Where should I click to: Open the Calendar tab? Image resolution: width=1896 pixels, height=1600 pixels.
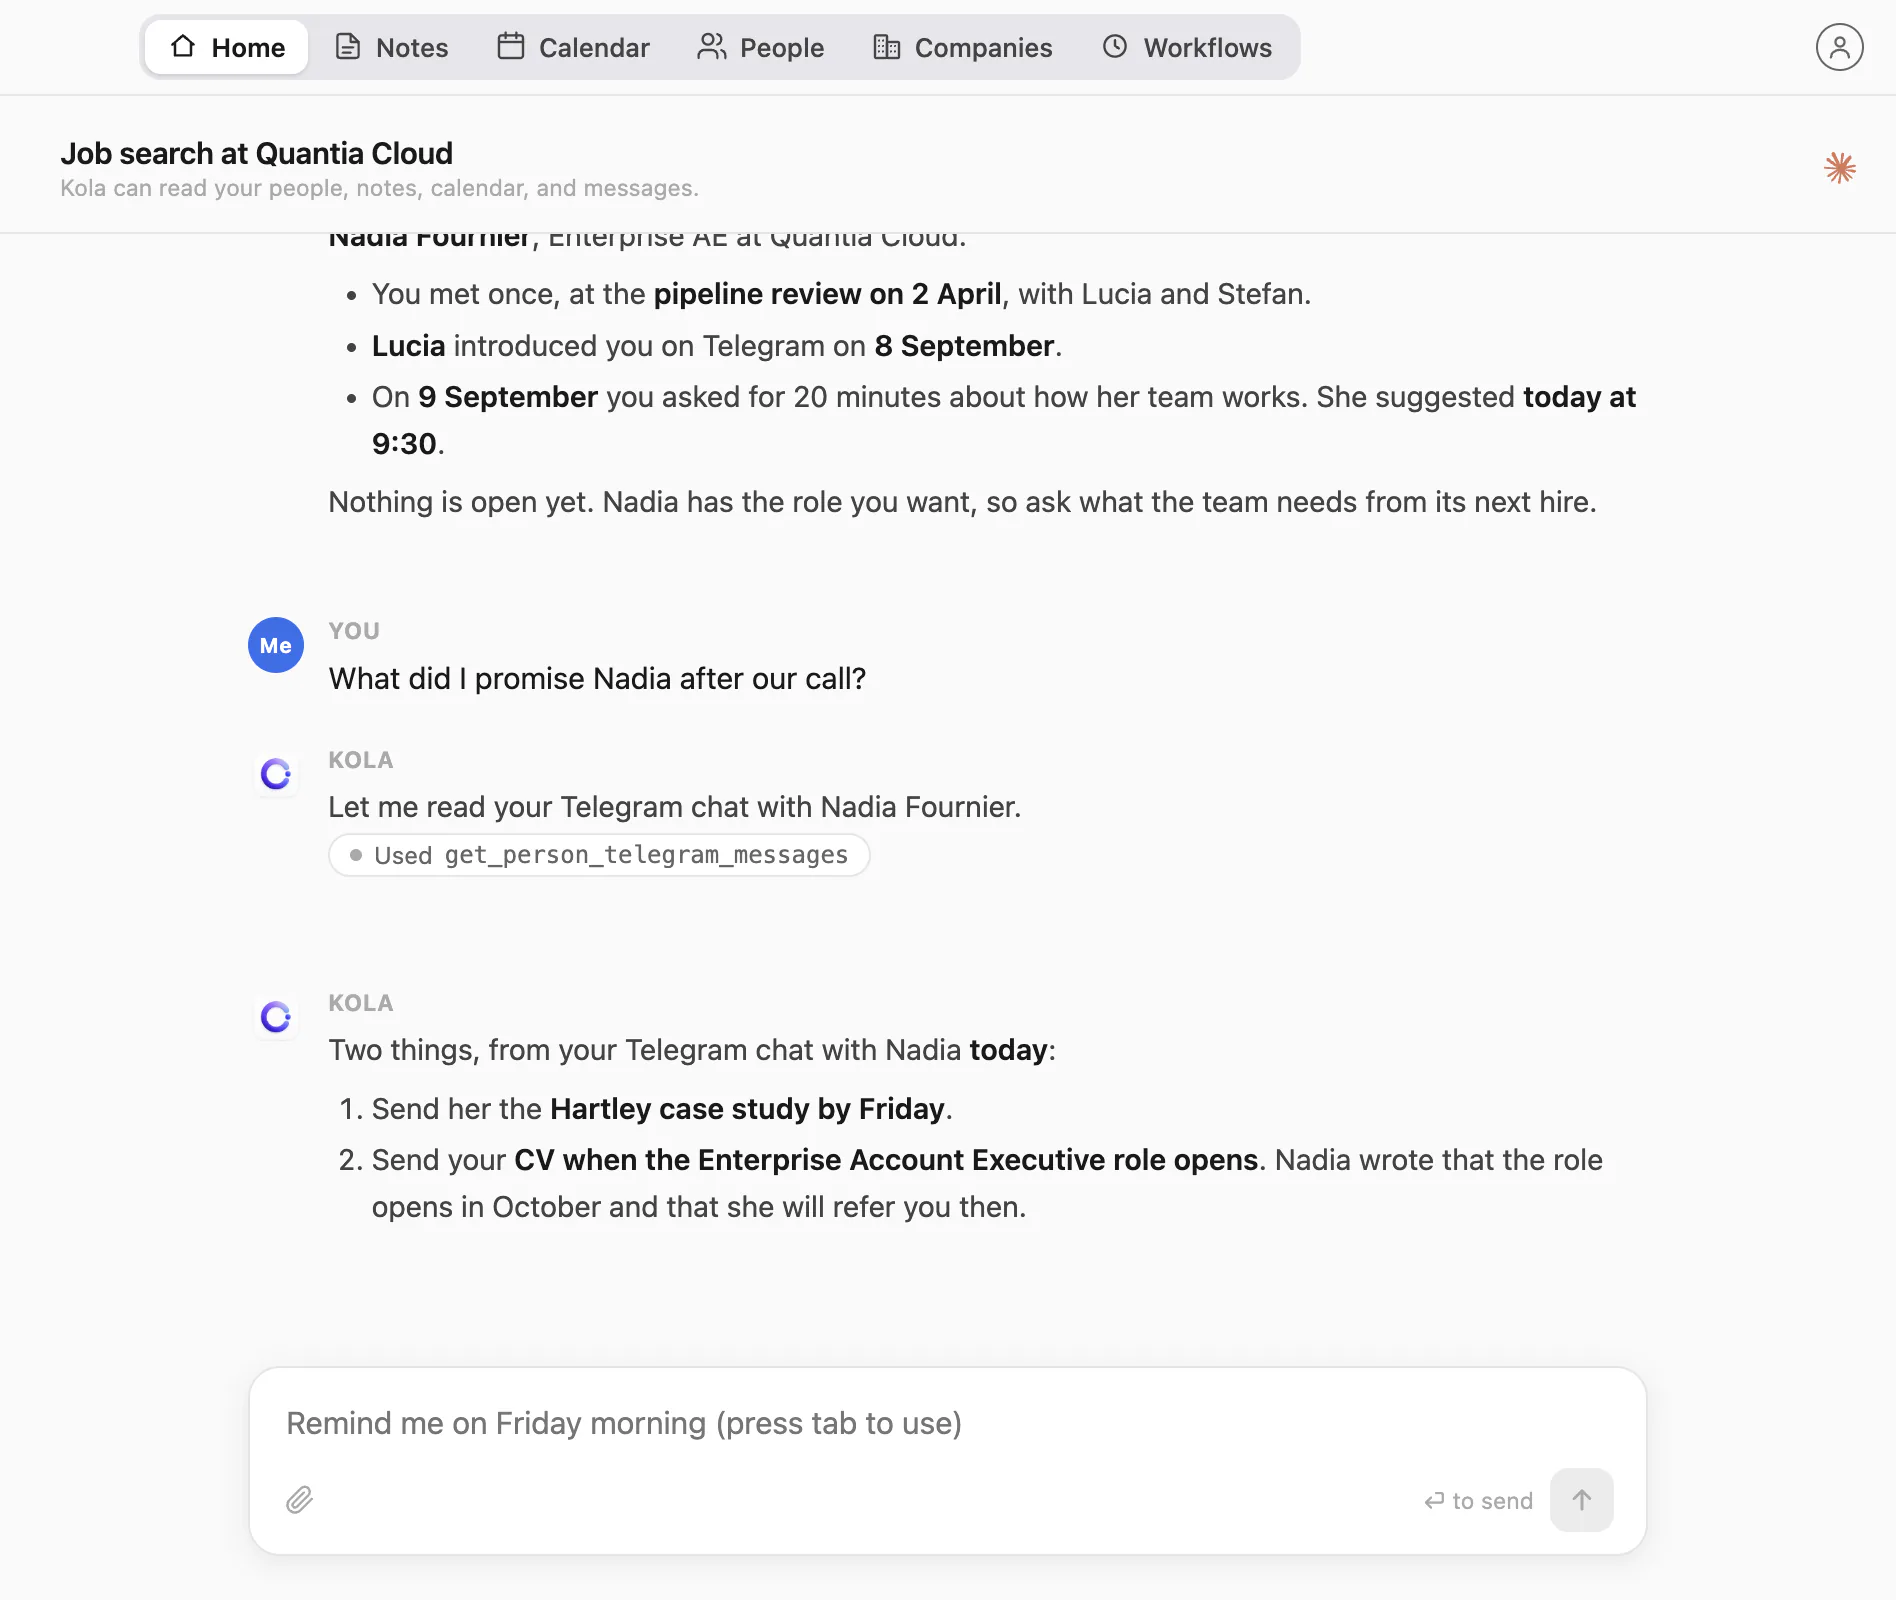pyautogui.click(x=573, y=47)
